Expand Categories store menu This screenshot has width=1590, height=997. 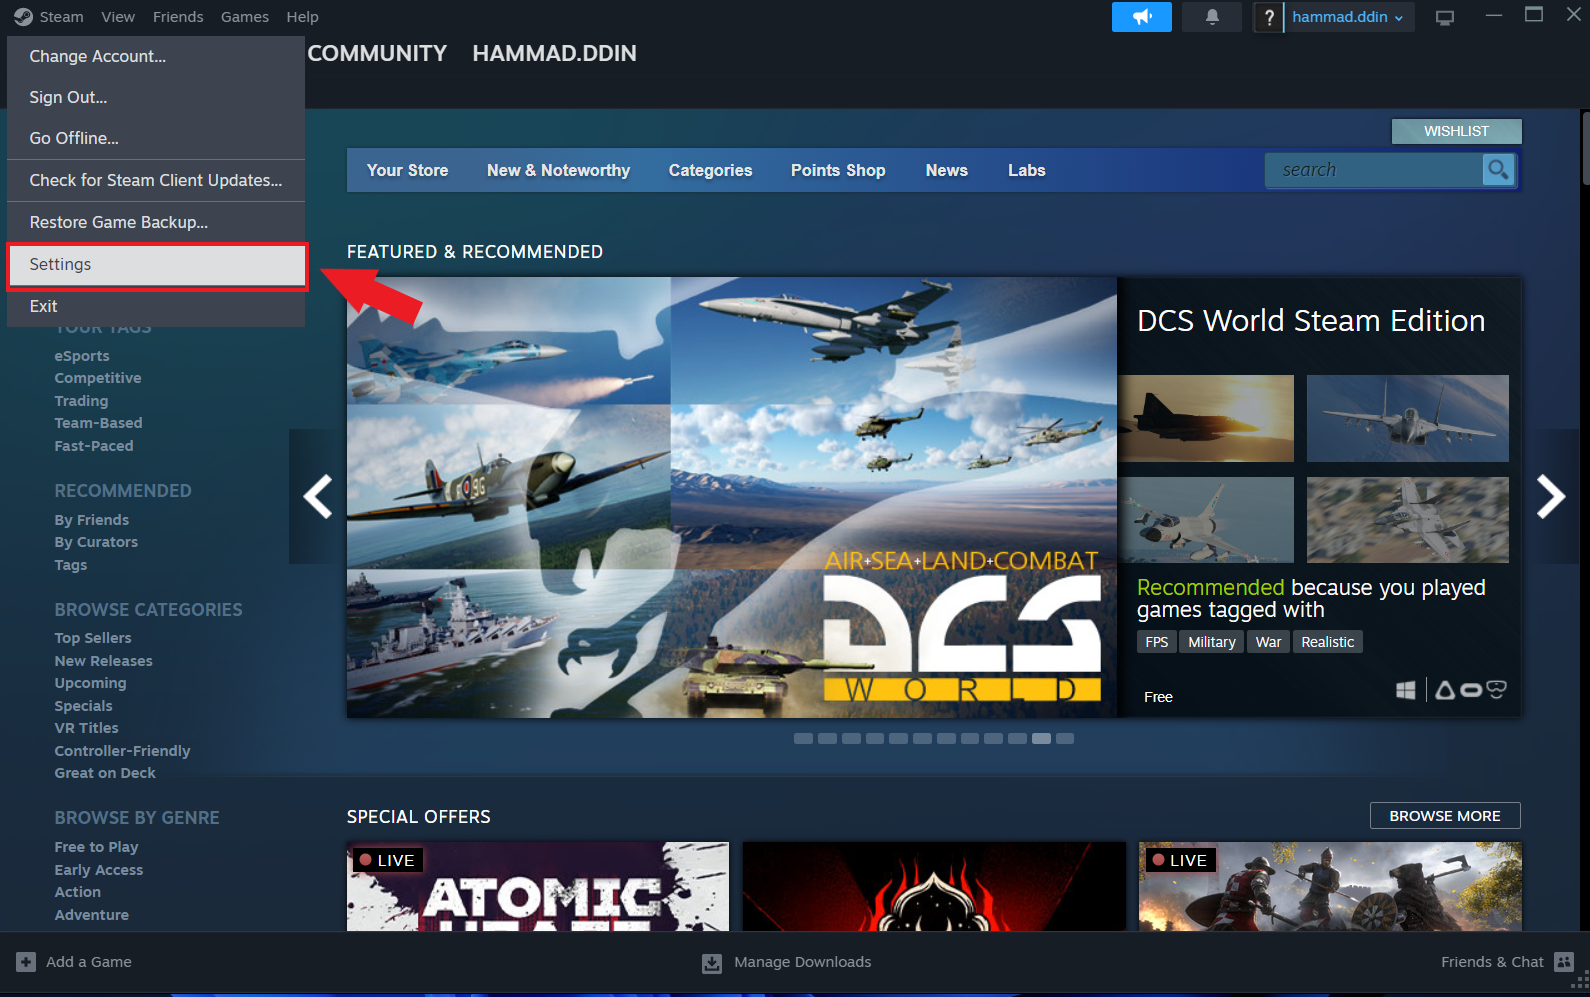coord(710,170)
